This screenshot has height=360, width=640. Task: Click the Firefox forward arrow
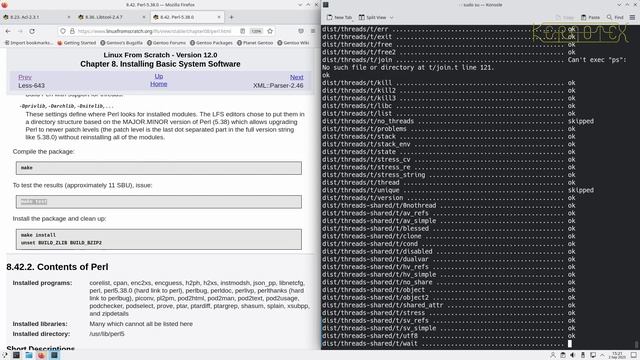point(20,31)
